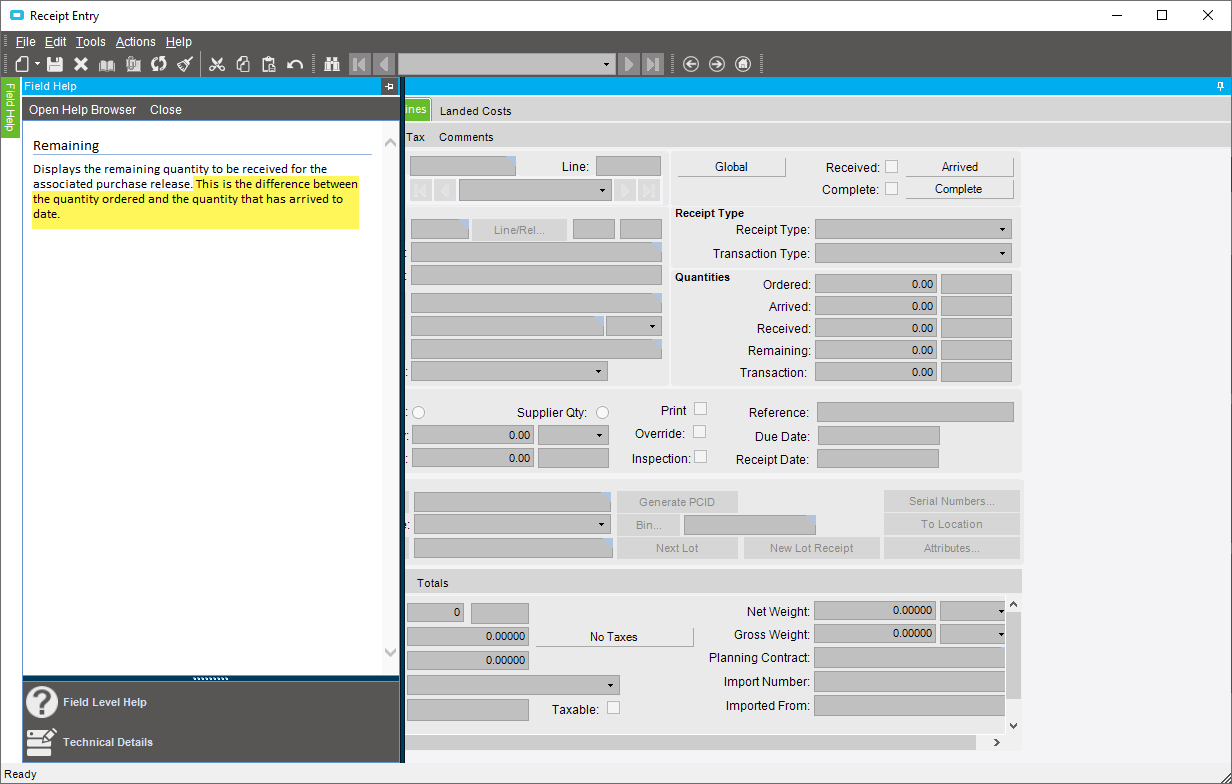Viewport: 1232px width, 784px height.
Task: Toggle the Received checkbox
Action: click(892, 167)
